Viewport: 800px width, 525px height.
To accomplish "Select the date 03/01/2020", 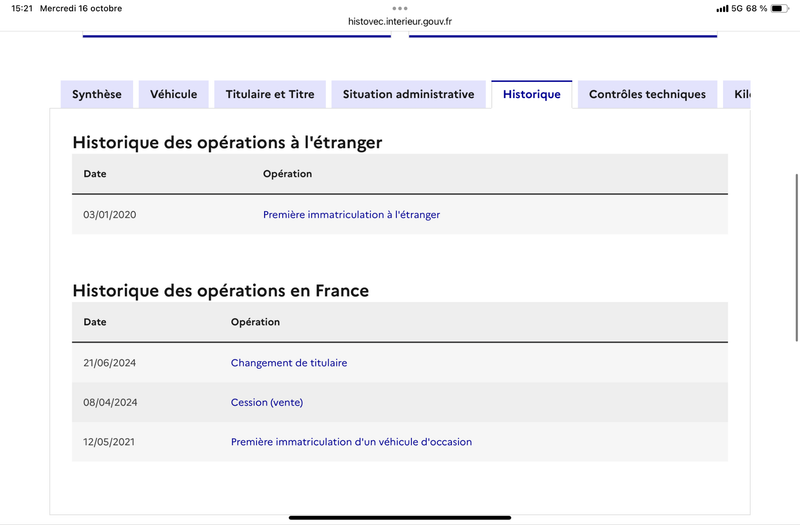I will (x=110, y=215).
